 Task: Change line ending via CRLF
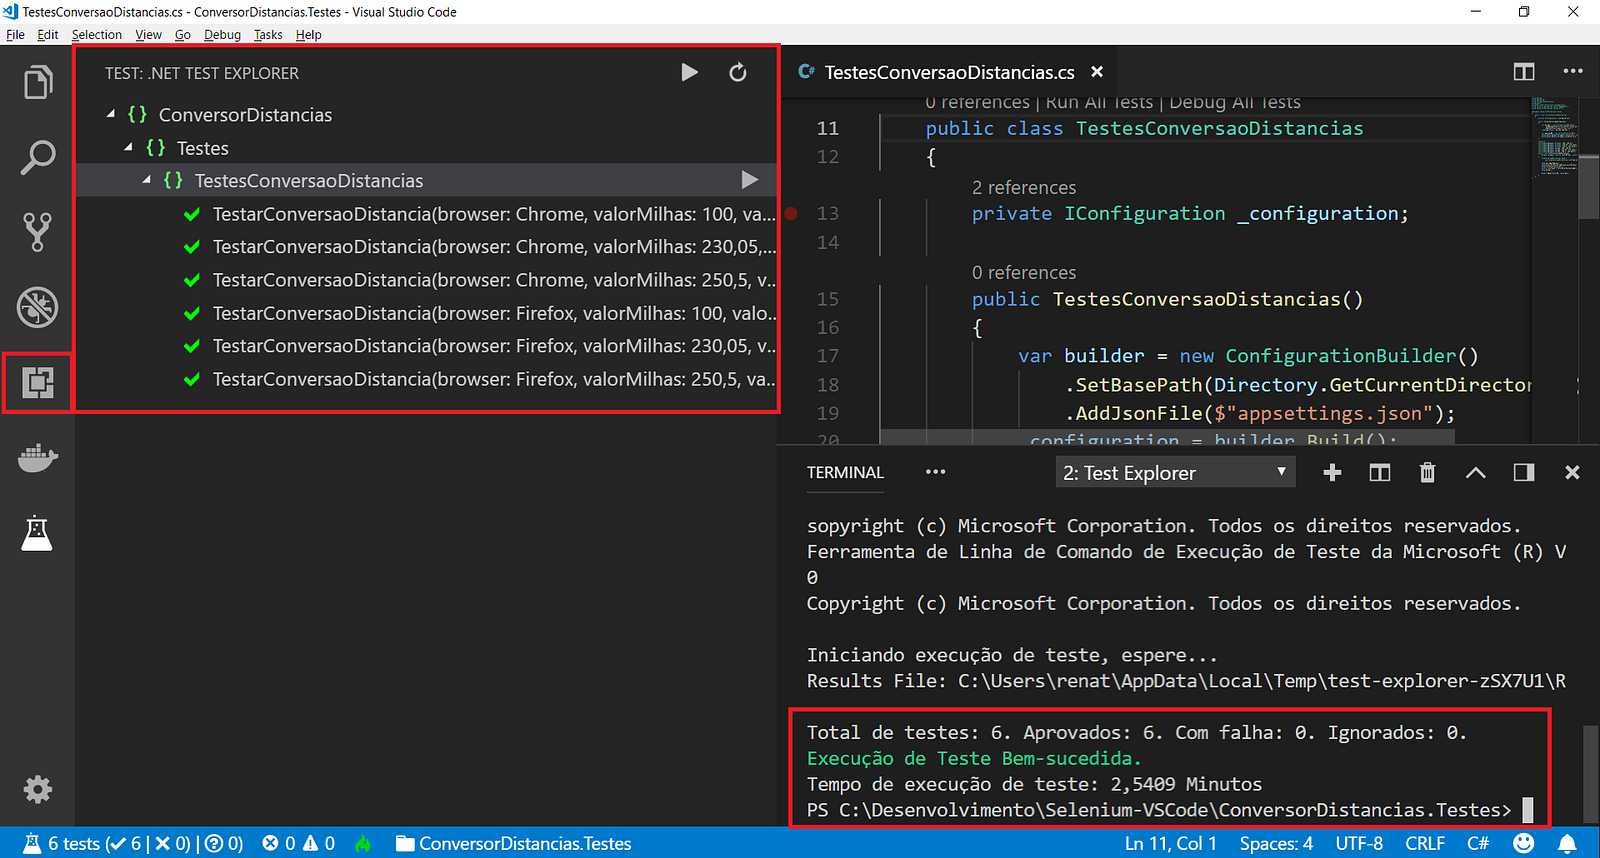[x=1425, y=843]
